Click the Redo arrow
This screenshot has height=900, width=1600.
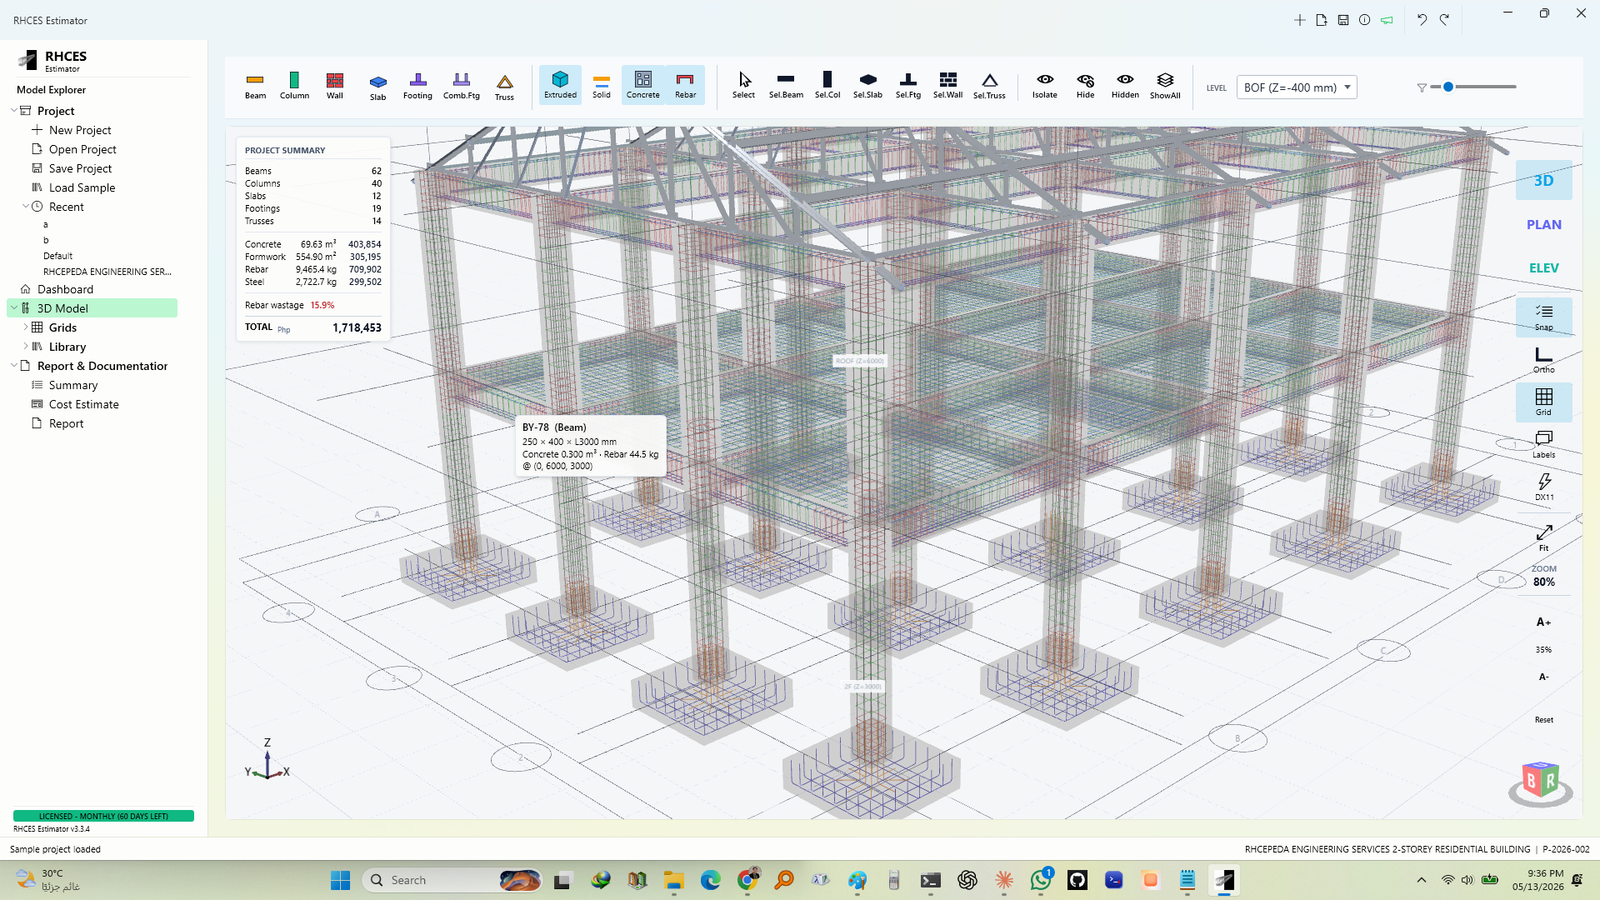1444,20
